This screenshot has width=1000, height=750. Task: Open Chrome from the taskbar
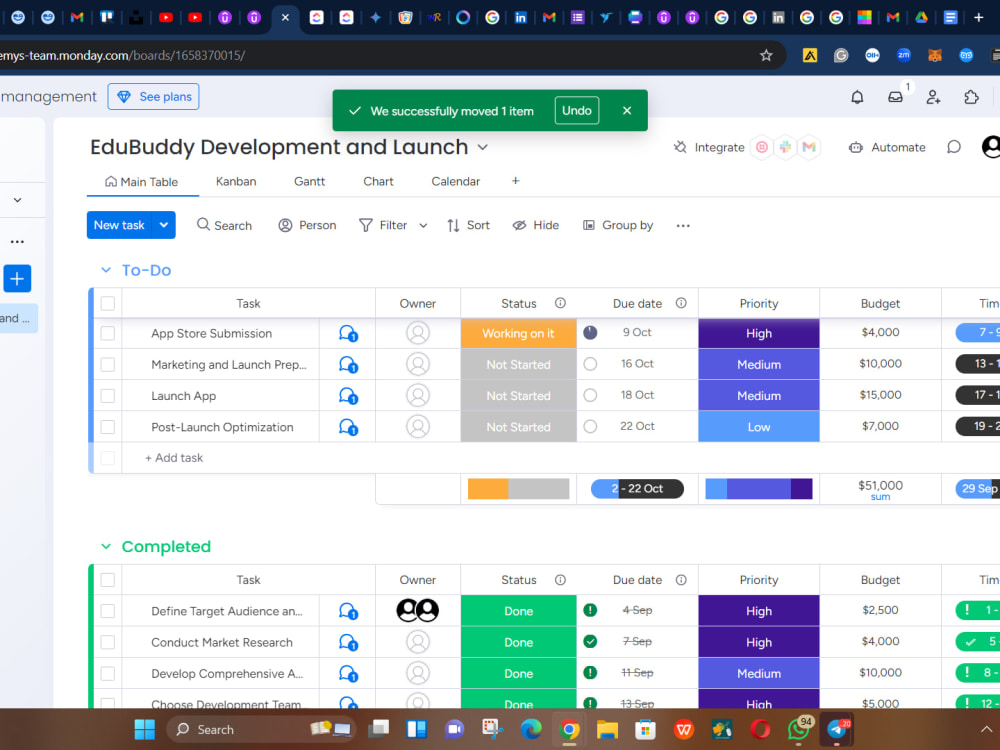(569, 729)
